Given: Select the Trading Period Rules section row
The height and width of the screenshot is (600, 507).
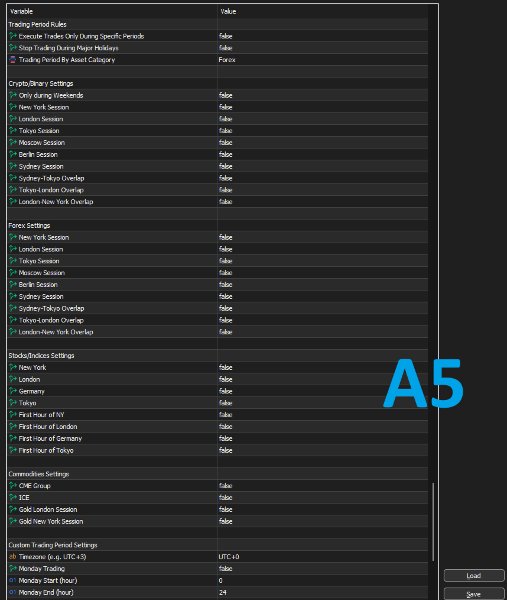Looking at the screenshot, I should [217, 24].
